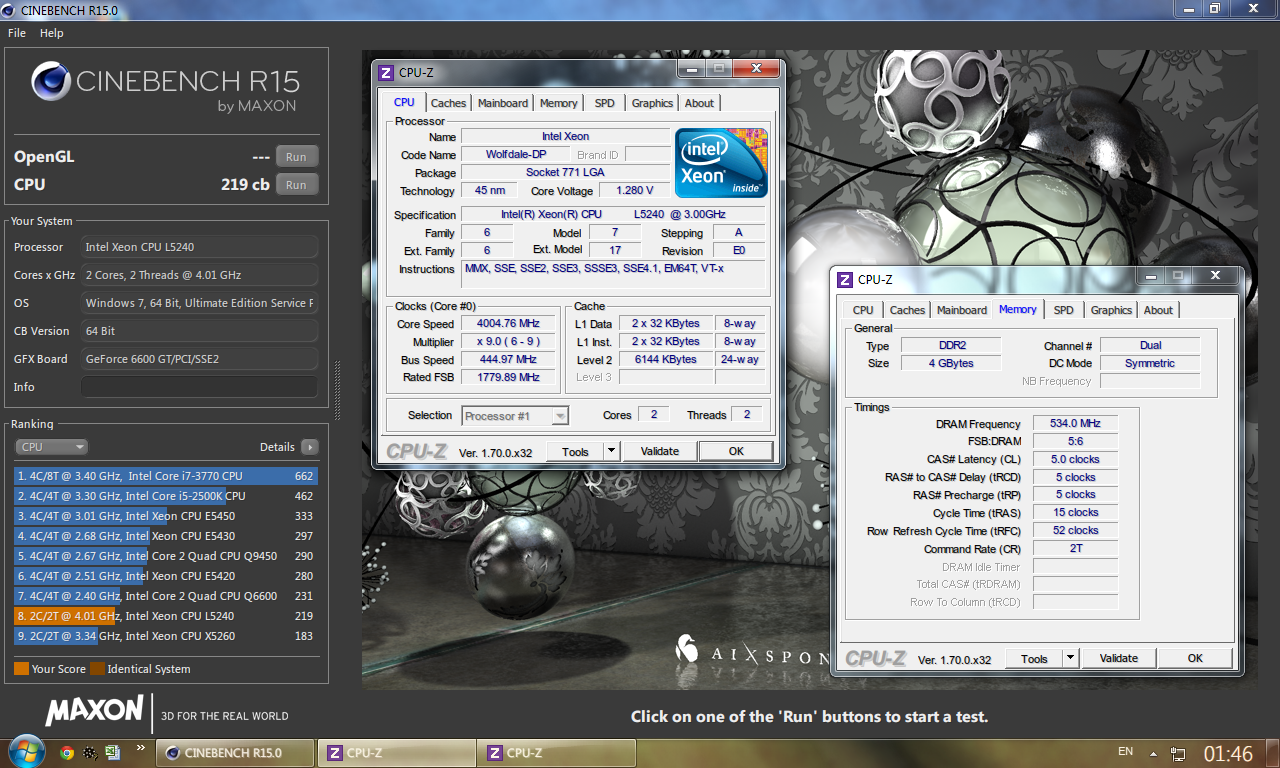
Task: Click the Details arrow button in Ranking
Action: click(x=309, y=447)
